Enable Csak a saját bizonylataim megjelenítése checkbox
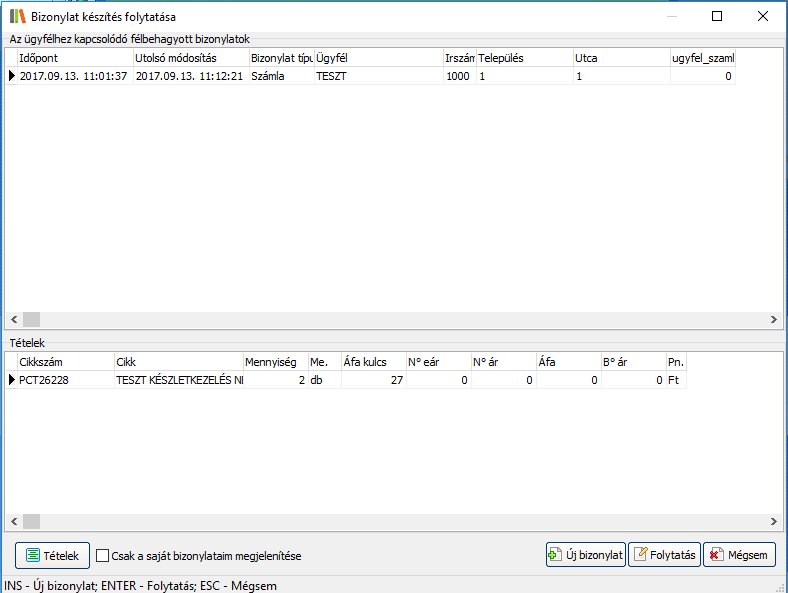The width and height of the screenshot is (788, 593). [103, 556]
